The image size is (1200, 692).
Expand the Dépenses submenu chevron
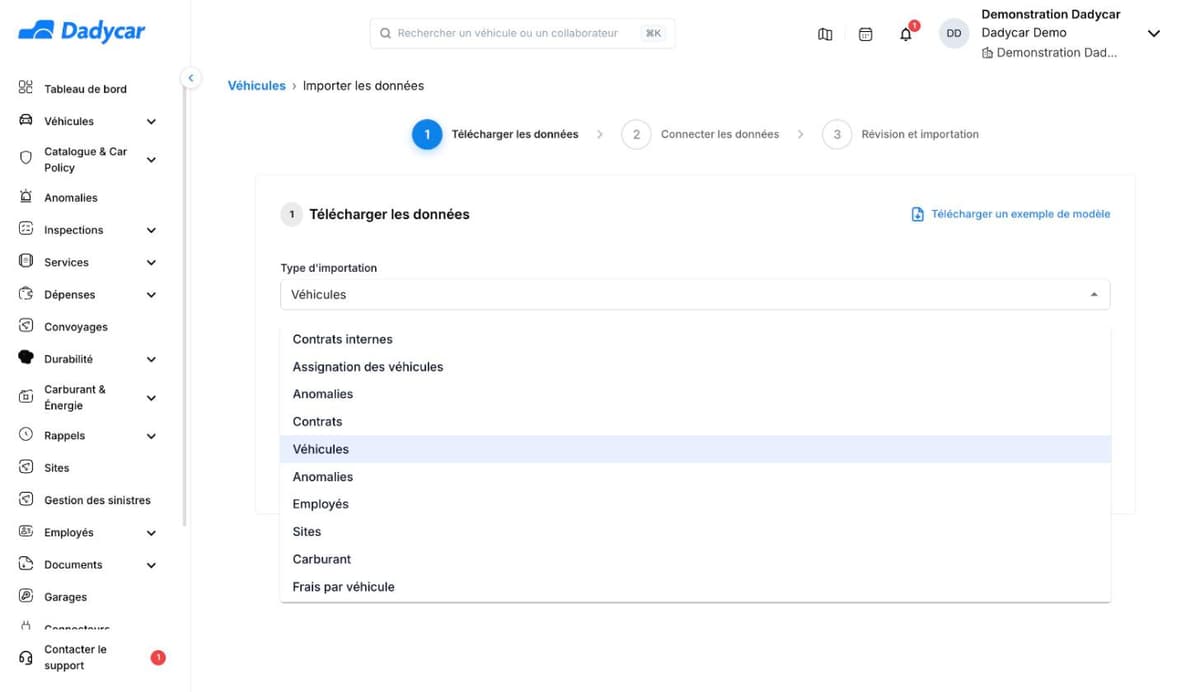point(151,295)
